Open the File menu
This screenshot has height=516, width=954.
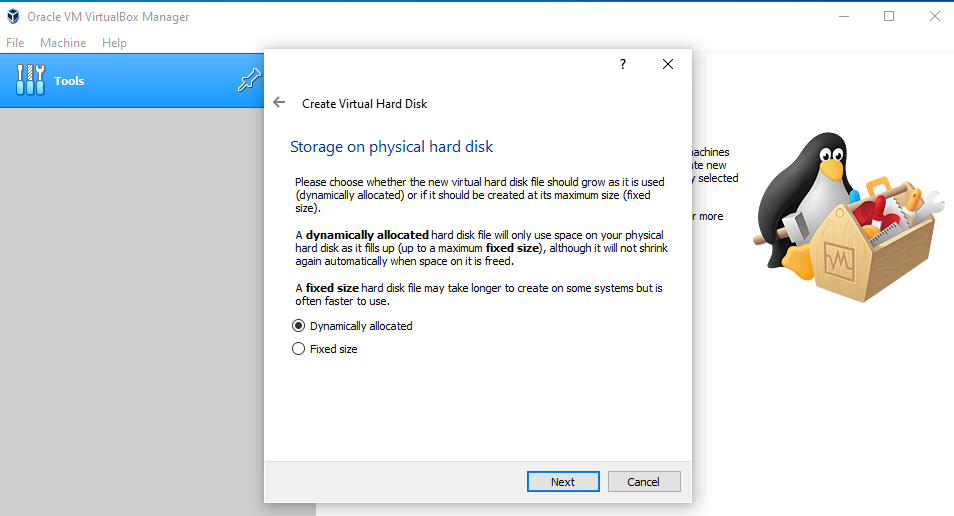pyautogui.click(x=15, y=43)
